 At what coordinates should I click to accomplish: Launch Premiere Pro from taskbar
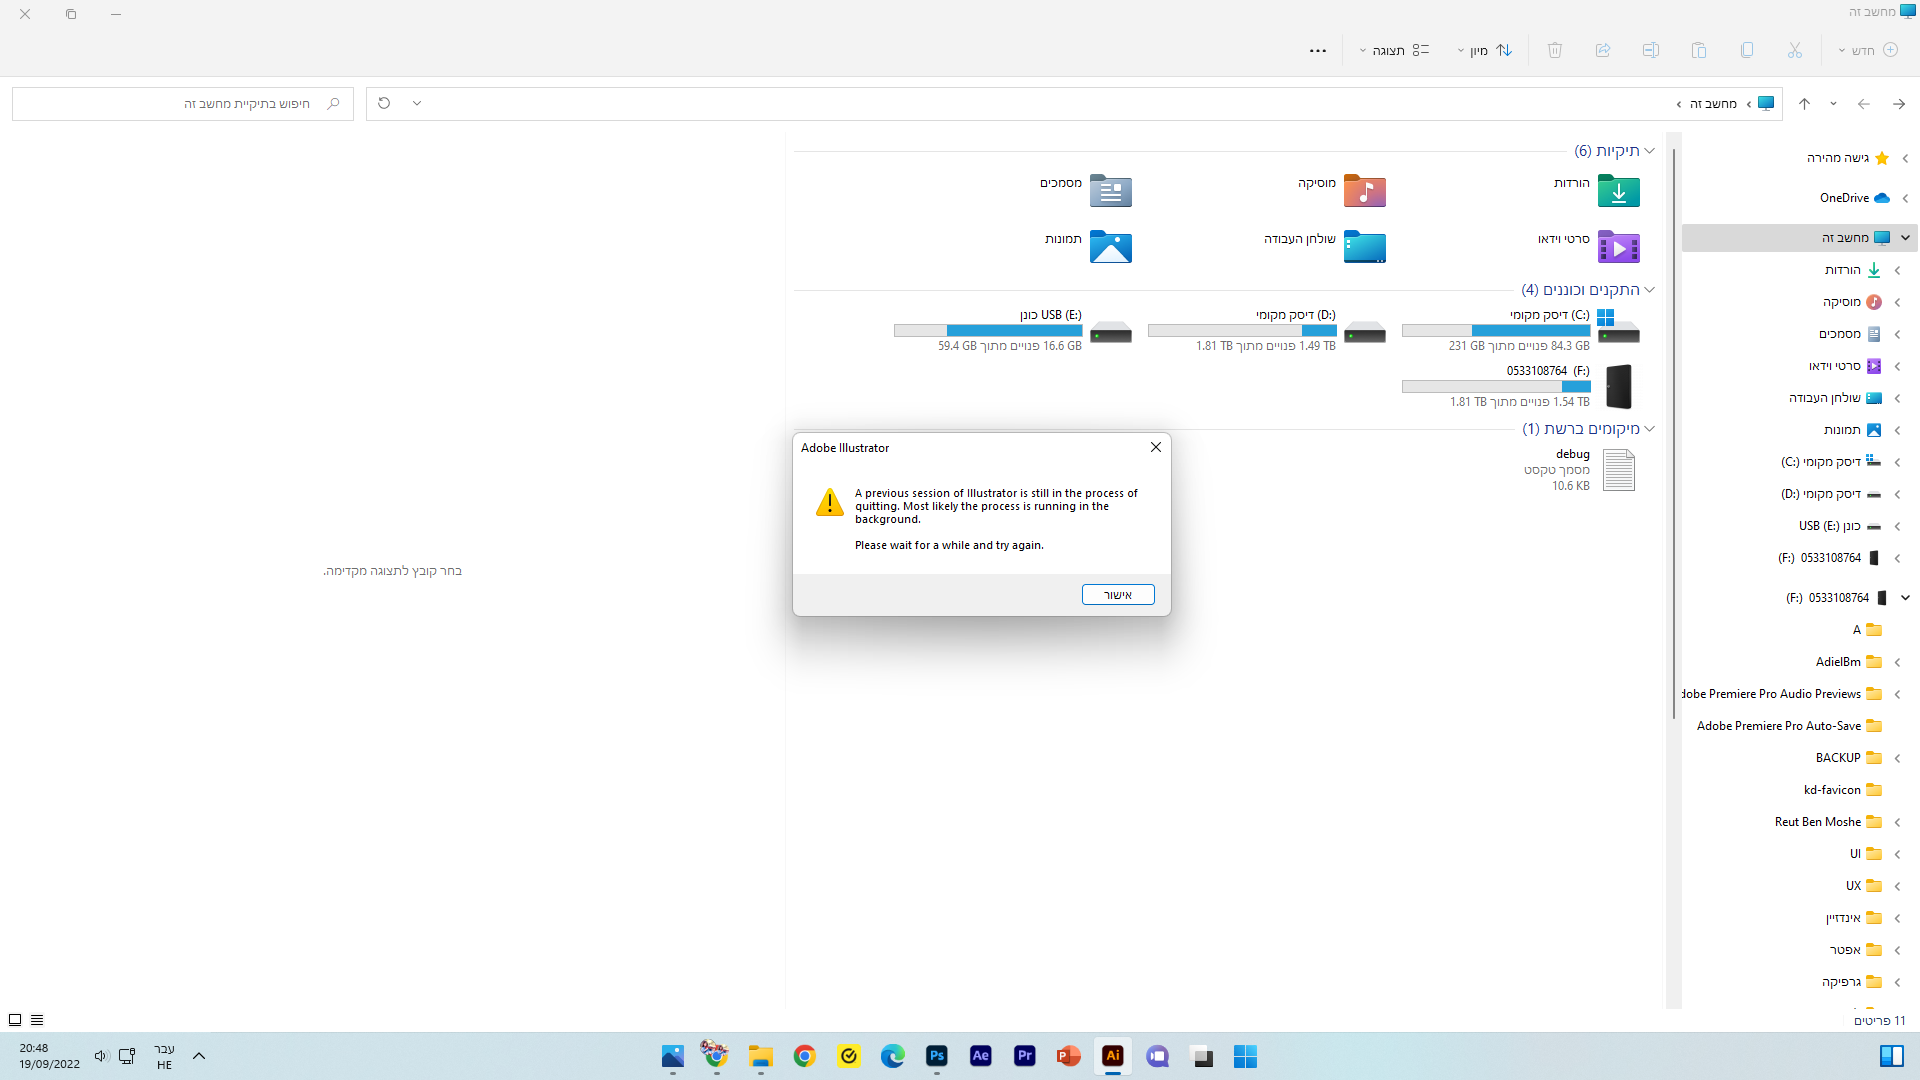click(1024, 1056)
